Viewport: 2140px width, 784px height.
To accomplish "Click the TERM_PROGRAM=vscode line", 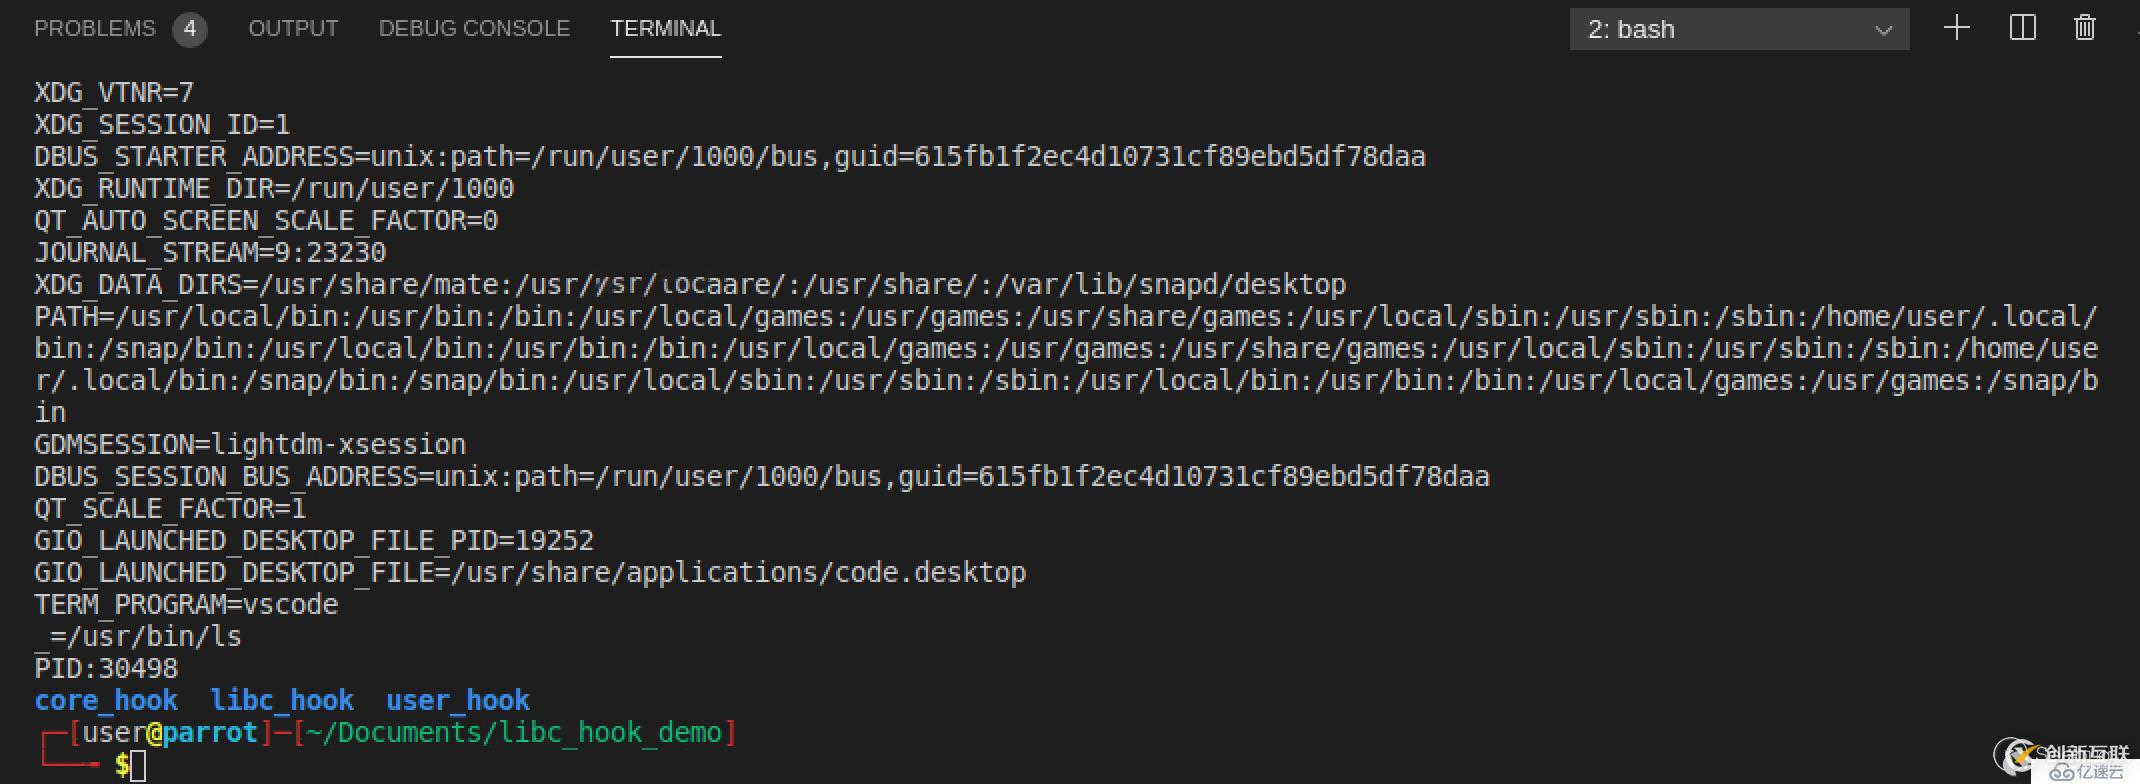I will 186,605.
